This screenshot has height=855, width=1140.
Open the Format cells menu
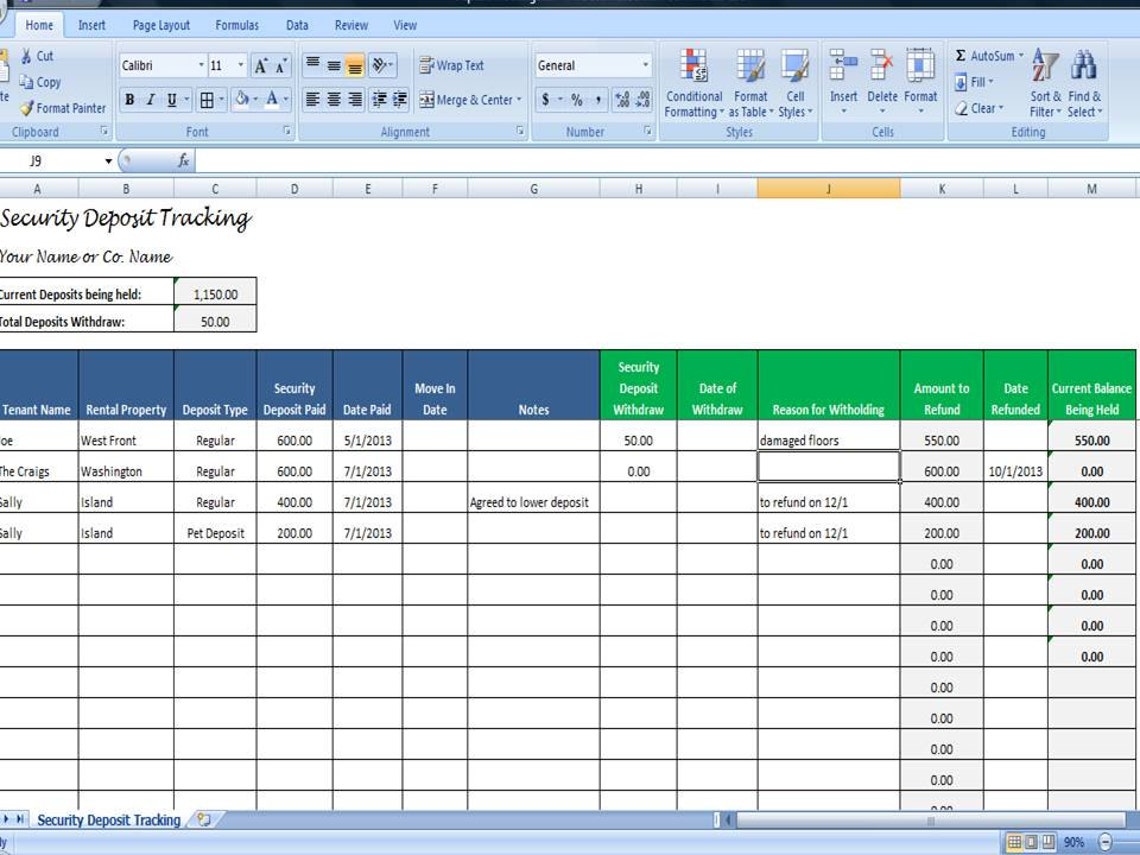click(920, 84)
